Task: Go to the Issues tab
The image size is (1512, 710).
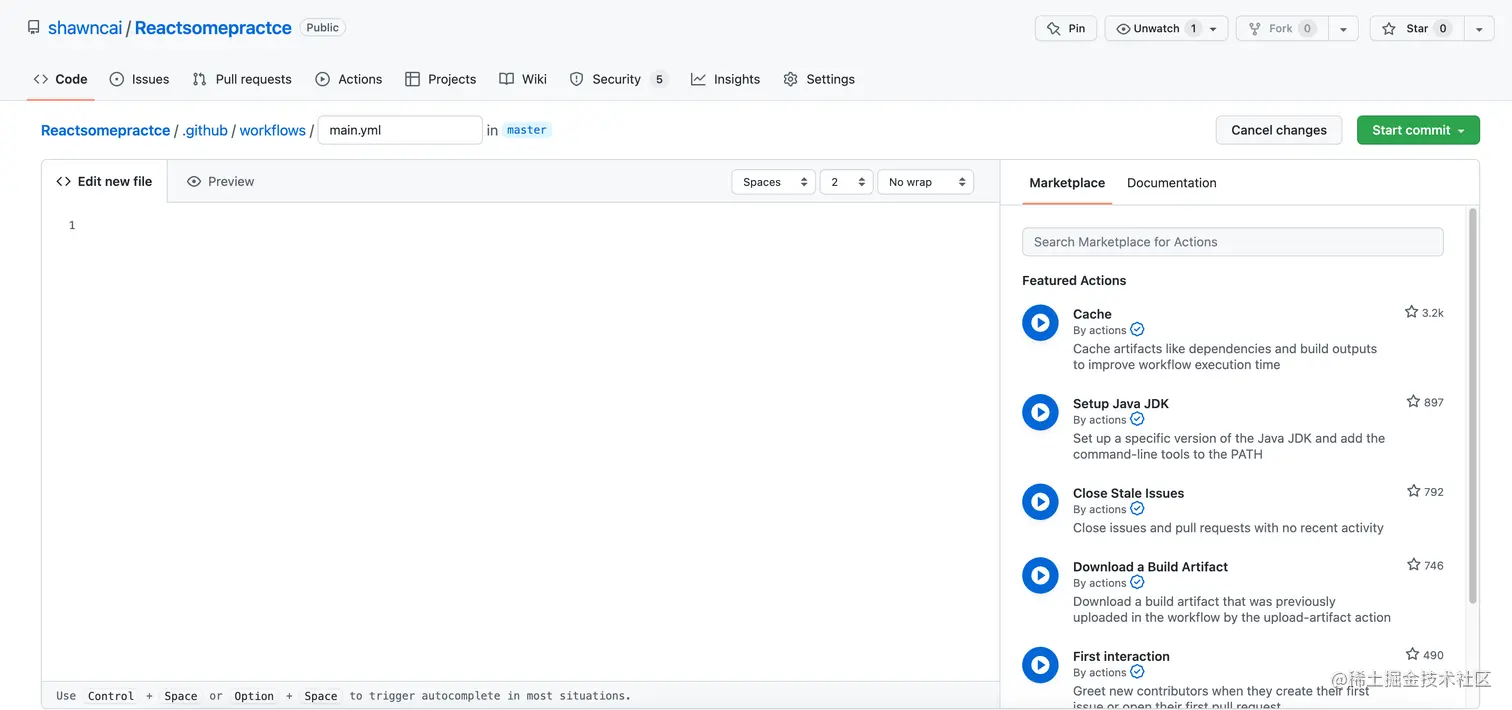Action: [139, 79]
